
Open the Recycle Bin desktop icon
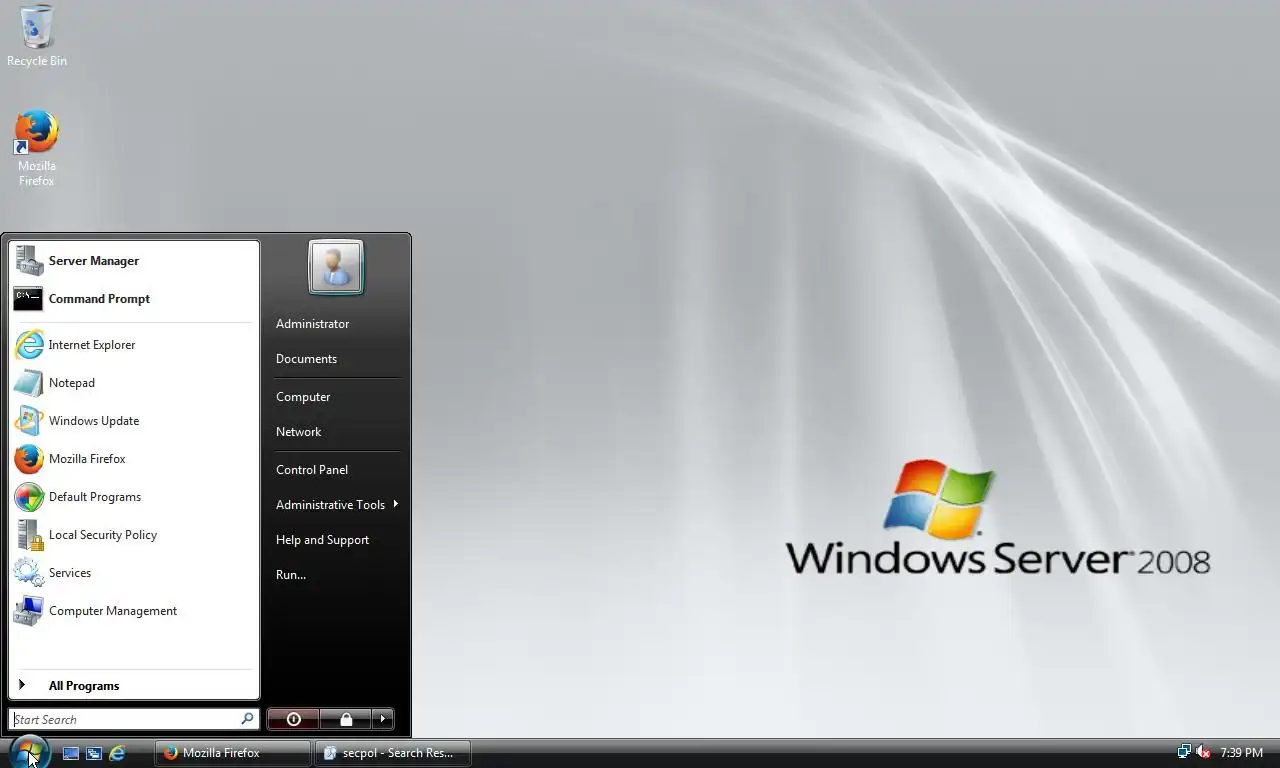37,36
